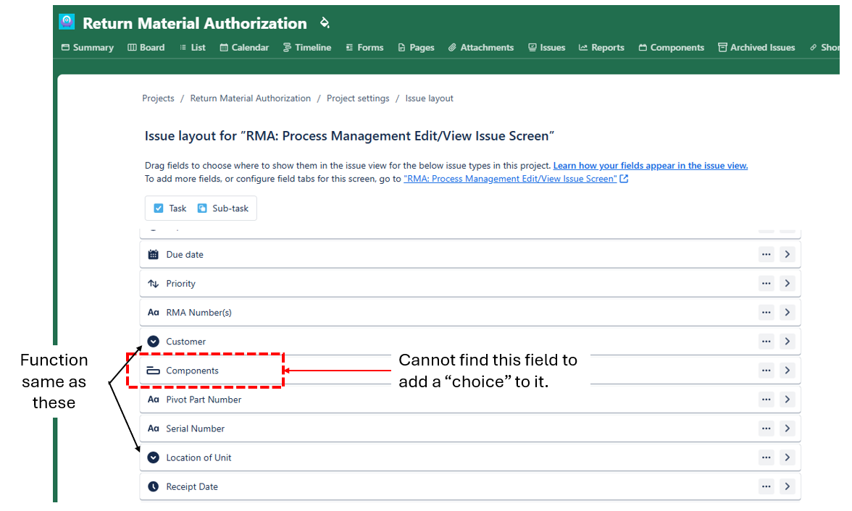This screenshot has height=511, width=852.
Task: Click the RMA Number(s) text field icon
Action: pyautogui.click(x=153, y=313)
